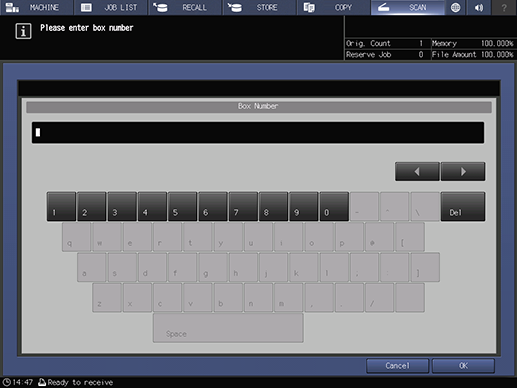
Task: Open the MACHINE tab
Action: [36, 7]
